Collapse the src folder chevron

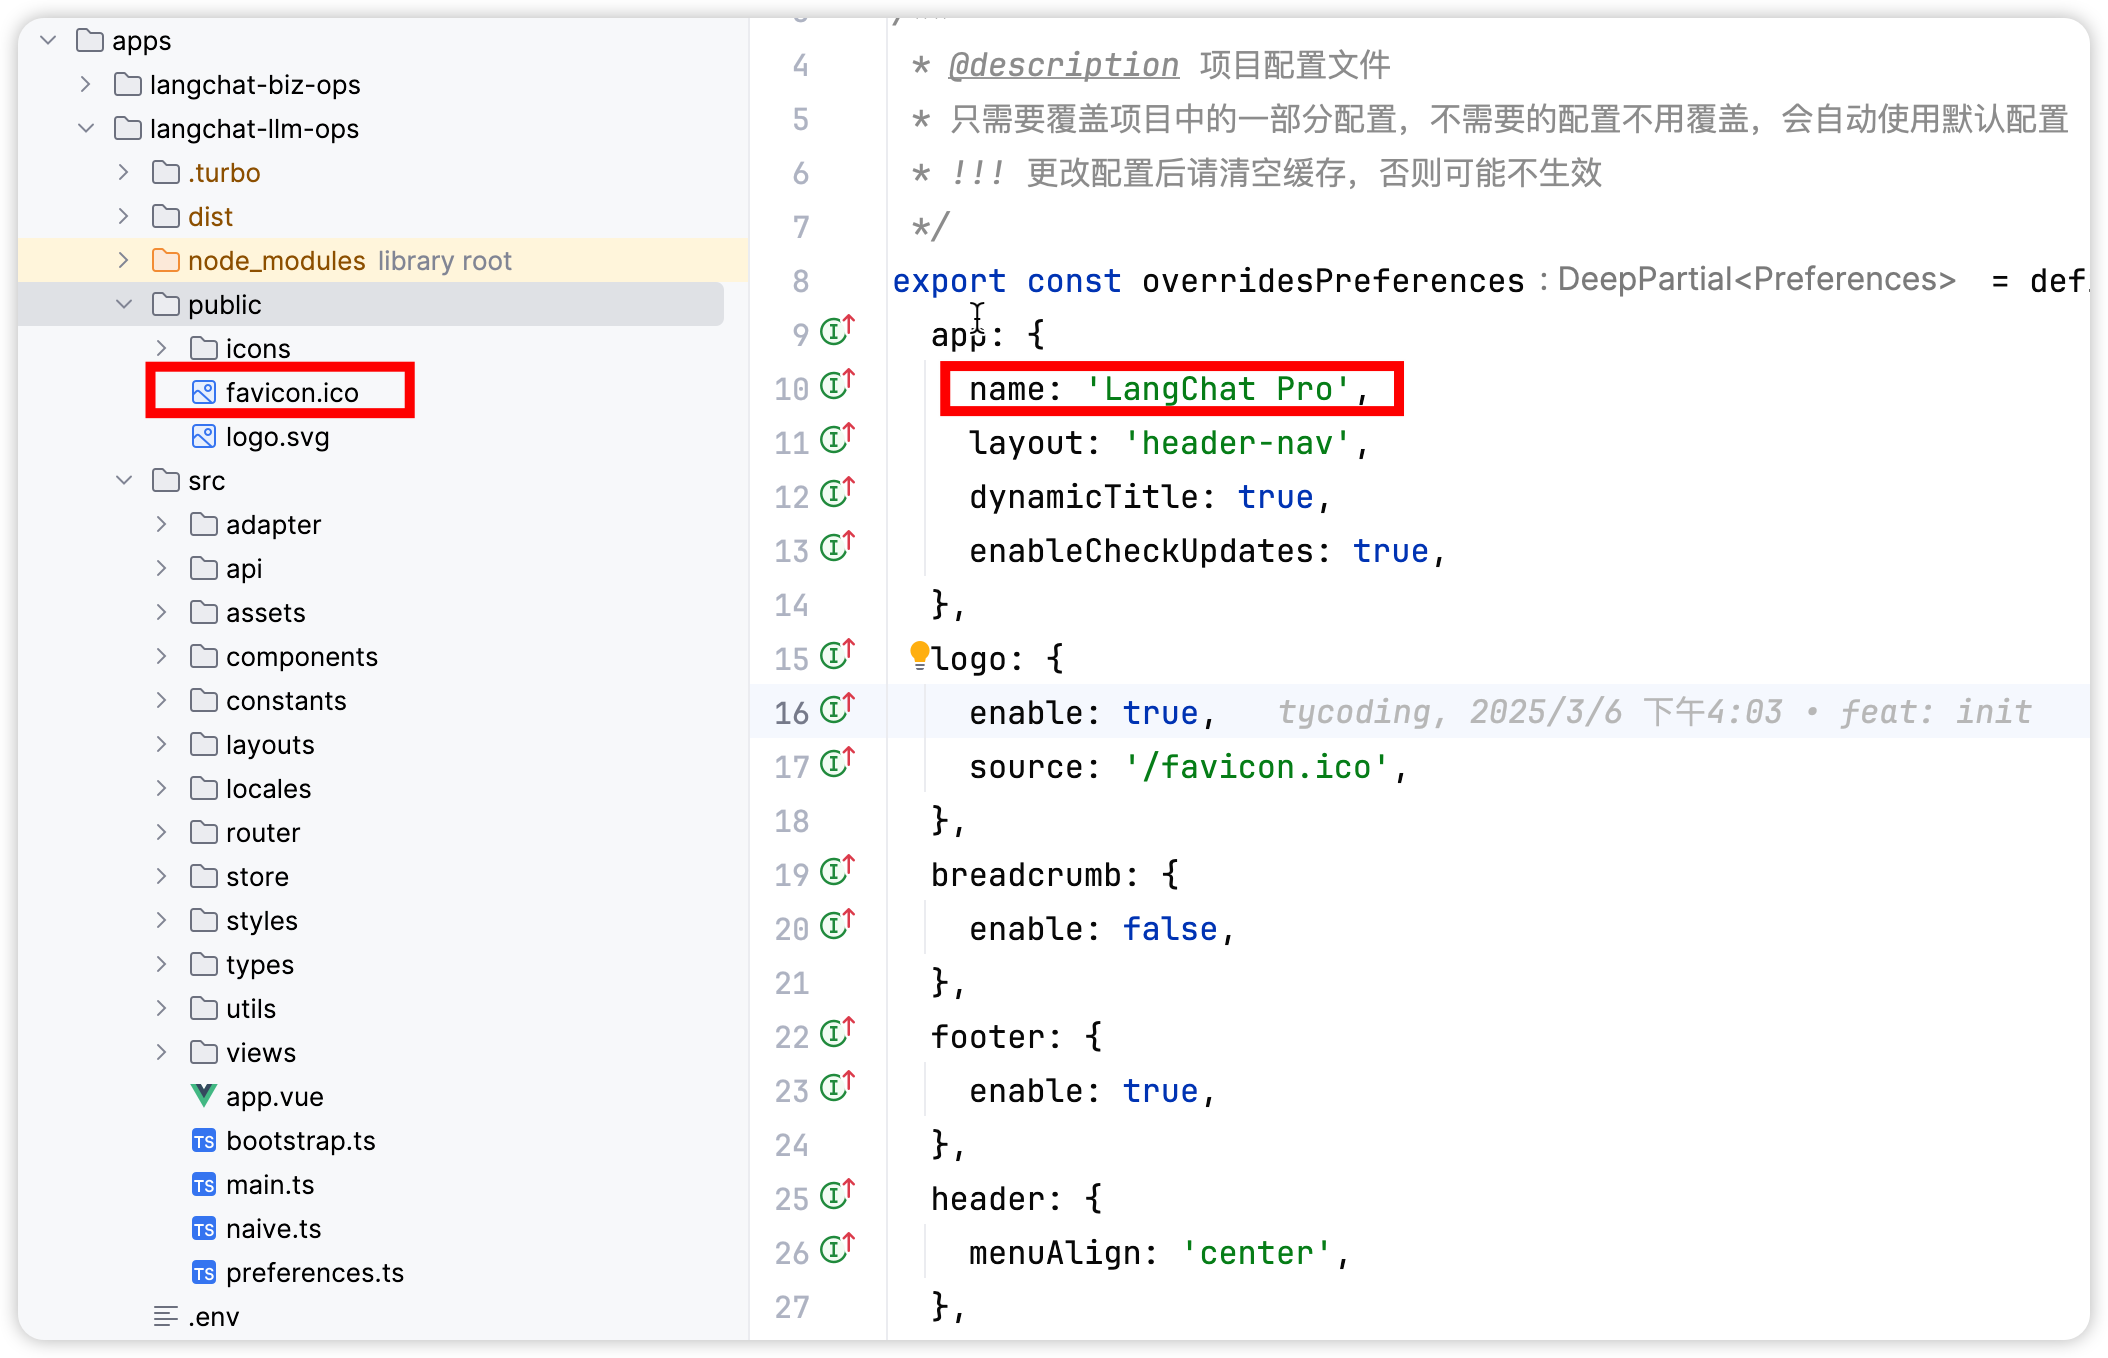(x=124, y=481)
